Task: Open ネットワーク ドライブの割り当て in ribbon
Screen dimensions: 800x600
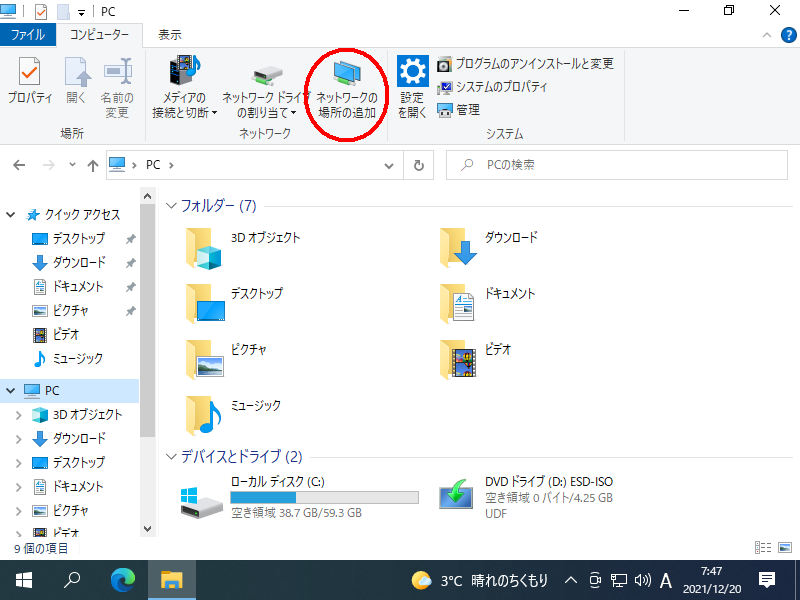Action: click(266, 90)
